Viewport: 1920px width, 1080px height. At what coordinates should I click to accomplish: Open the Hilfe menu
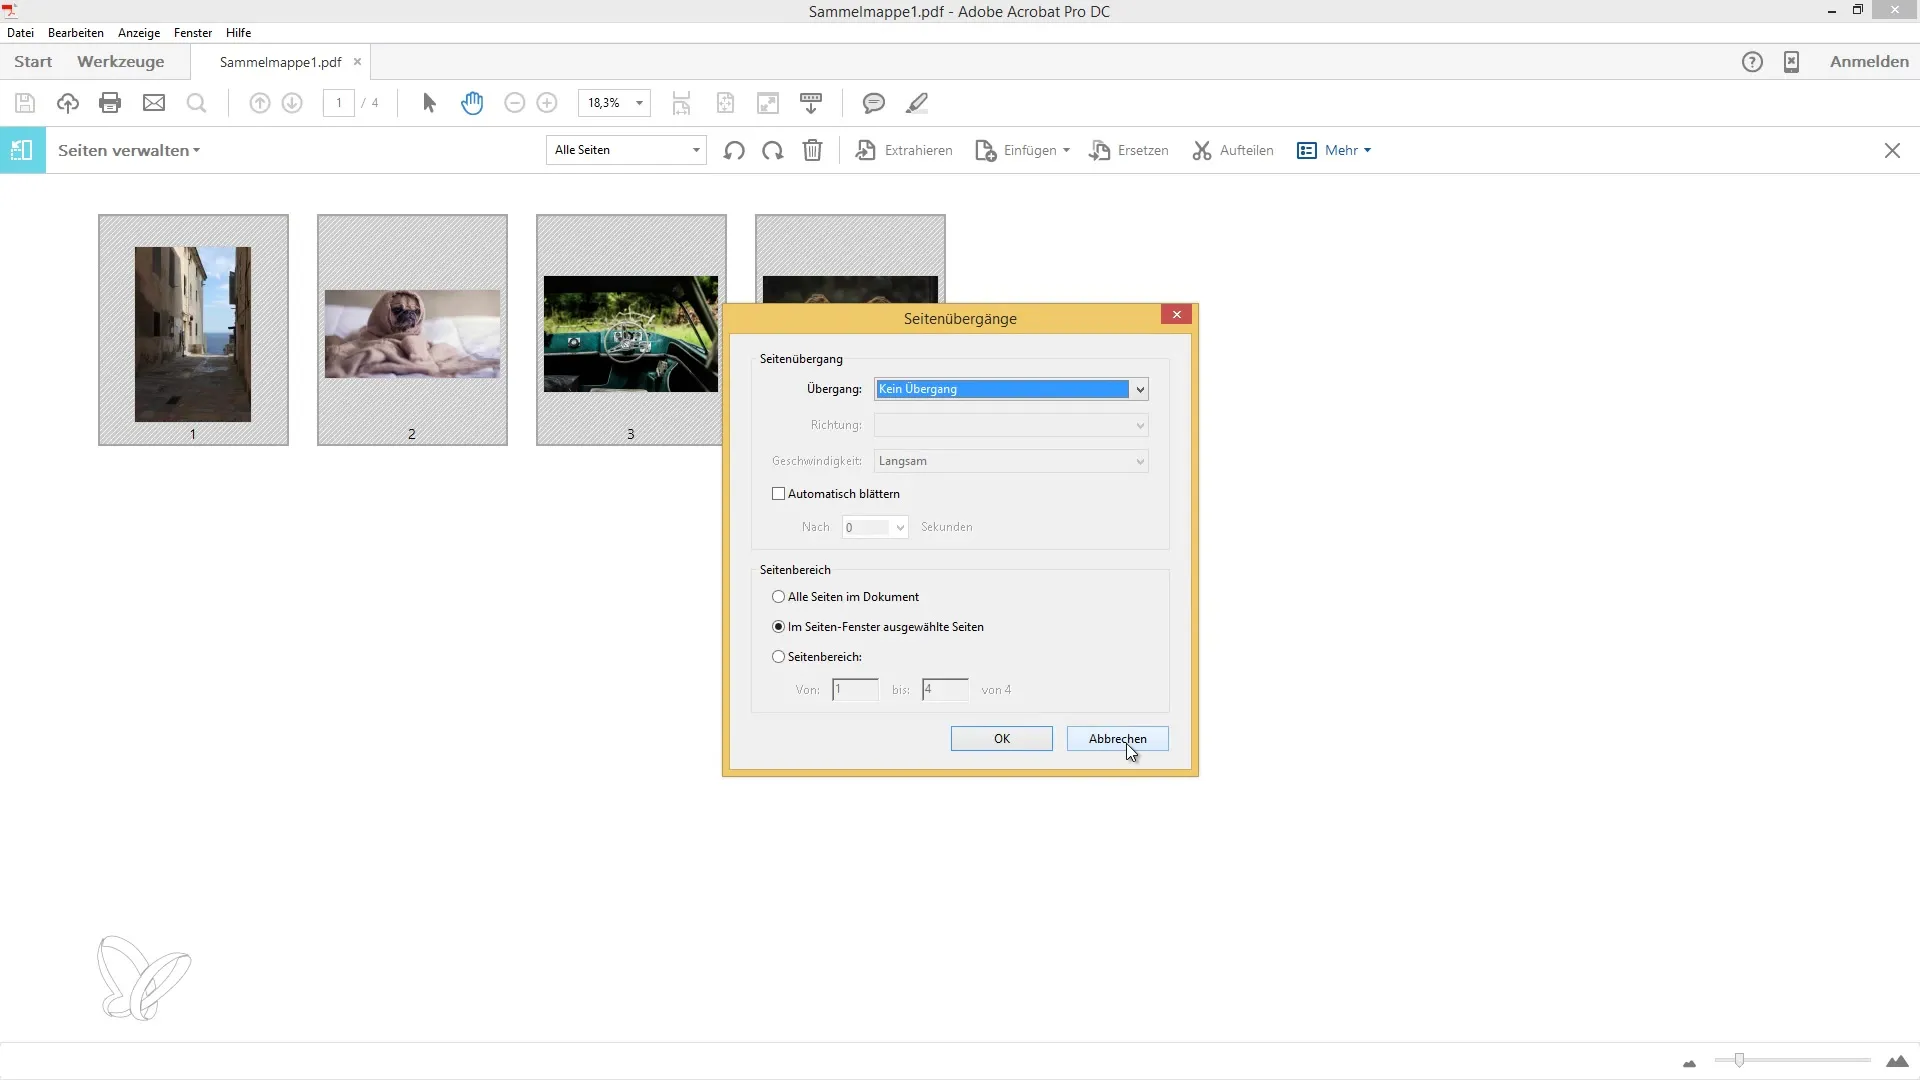[238, 33]
